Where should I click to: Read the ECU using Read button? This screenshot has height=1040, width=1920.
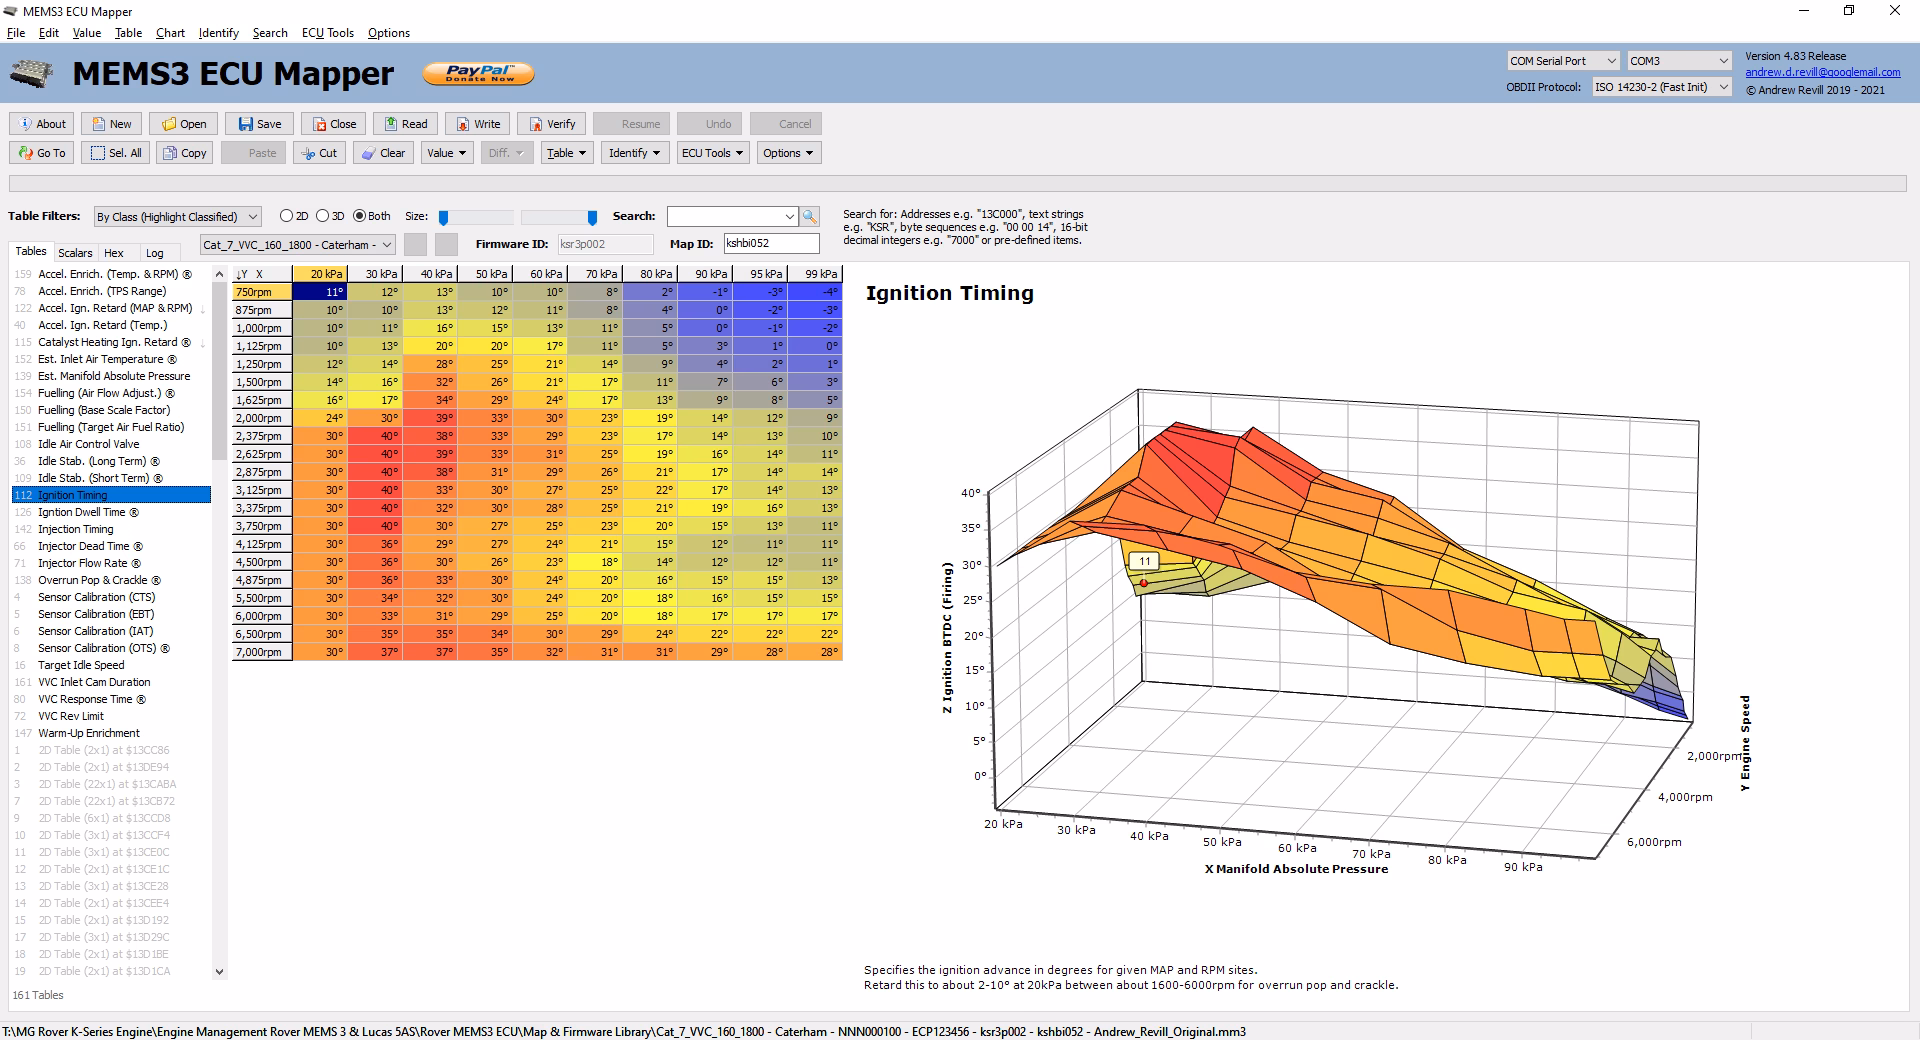(405, 124)
